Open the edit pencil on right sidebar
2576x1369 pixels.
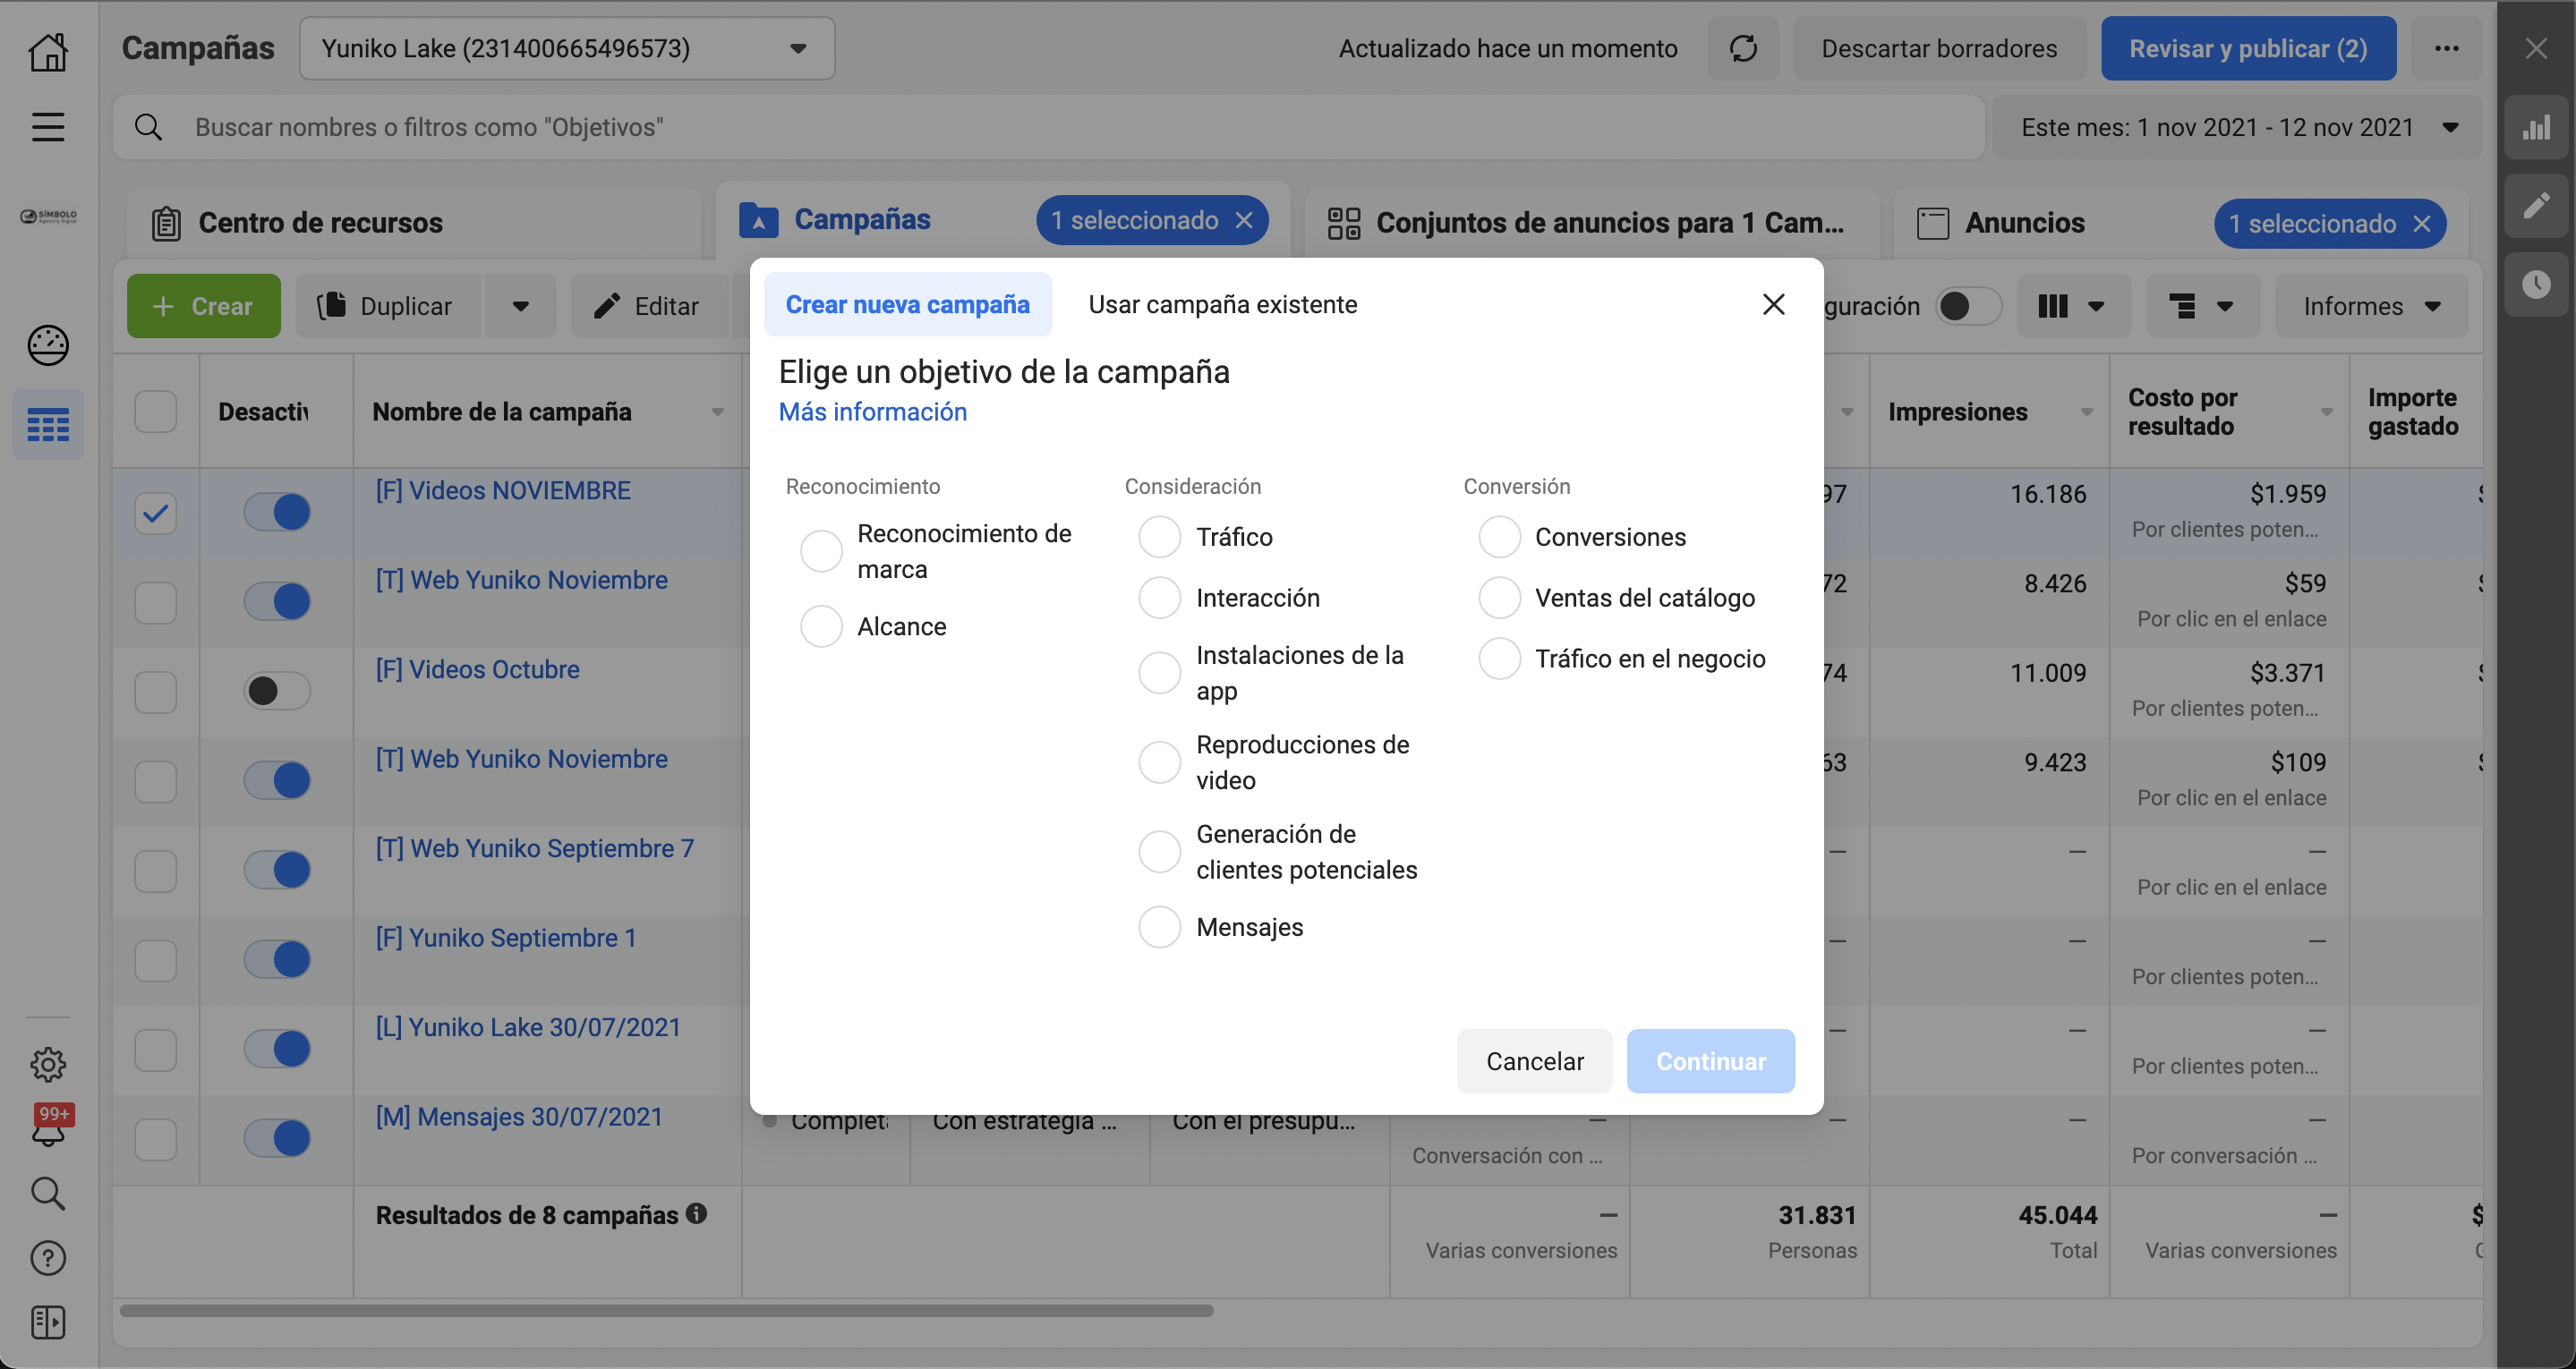click(2537, 205)
